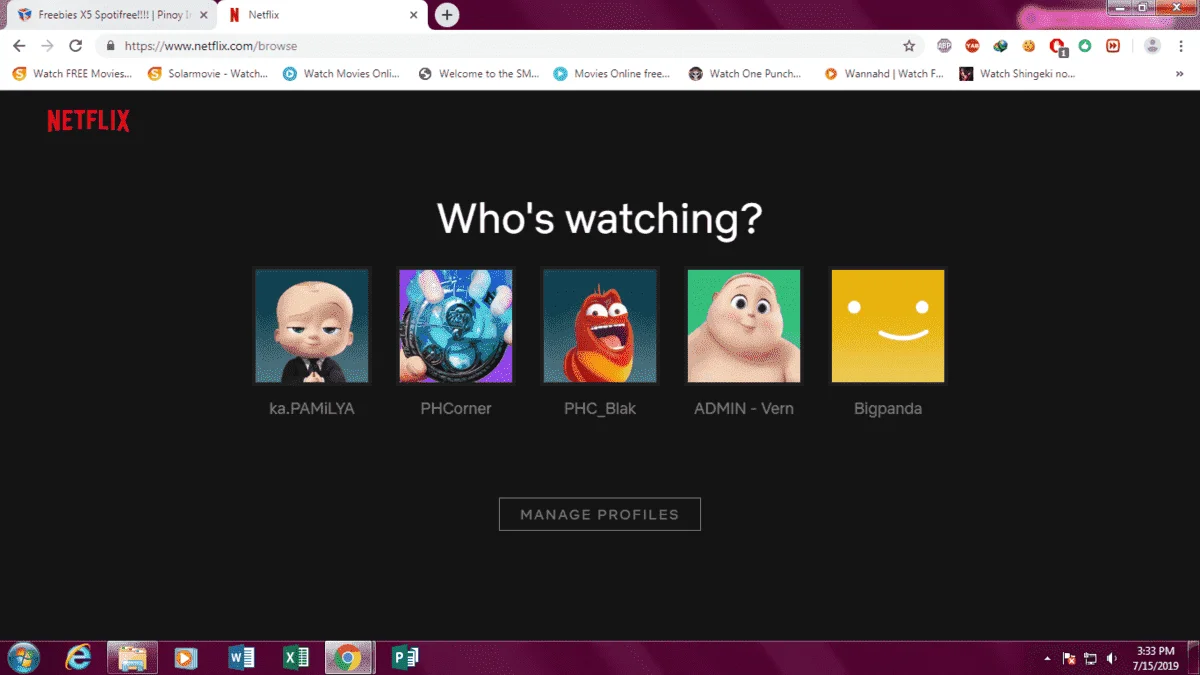Close the Freebies X5 Spotifree tab
This screenshot has height=675, width=1200.
tap(203, 15)
